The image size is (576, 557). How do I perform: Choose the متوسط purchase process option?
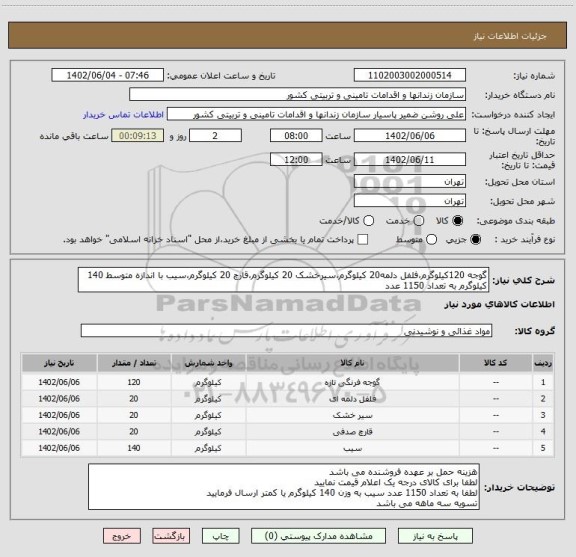pyautogui.click(x=431, y=240)
